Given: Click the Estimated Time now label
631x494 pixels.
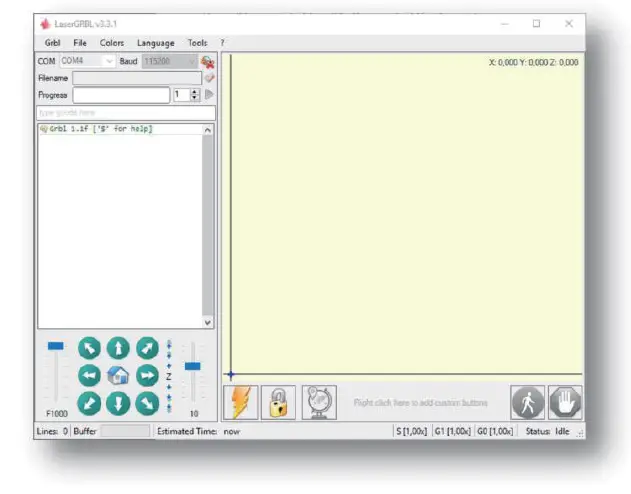Looking at the screenshot, I should (198, 431).
